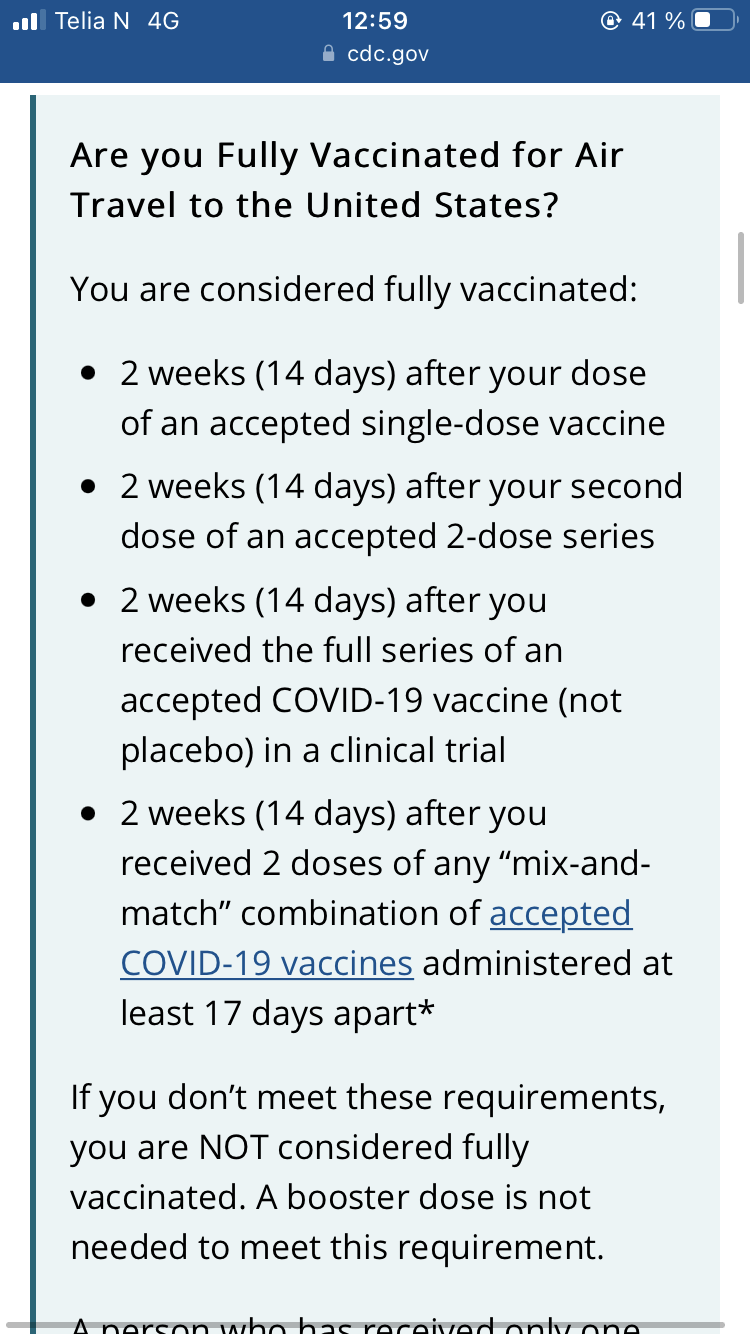Tap the "COVID-19 vaccines" underlined link text

point(266,964)
